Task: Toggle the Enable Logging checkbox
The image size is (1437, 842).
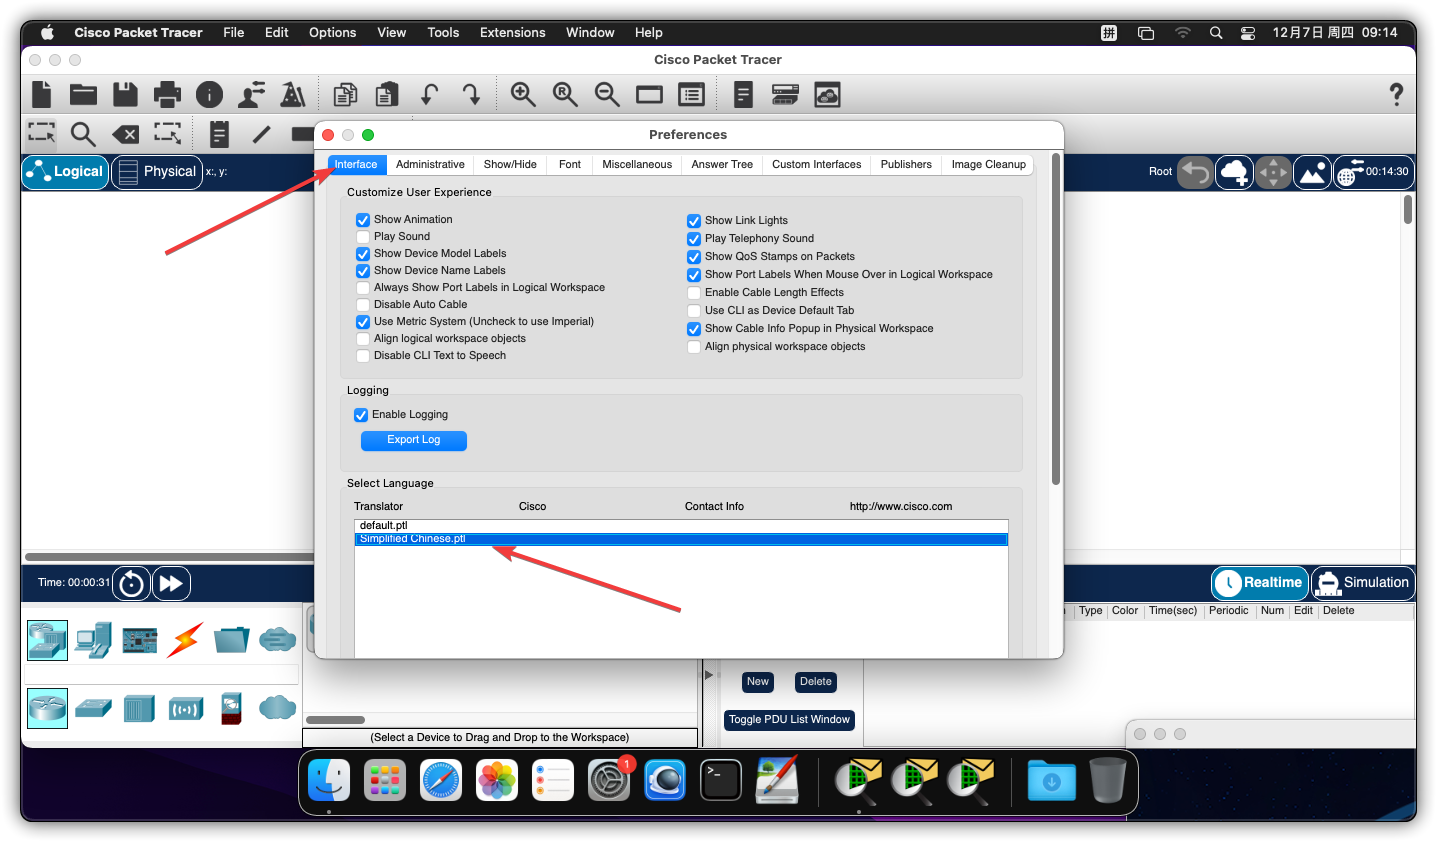Action: (x=361, y=415)
